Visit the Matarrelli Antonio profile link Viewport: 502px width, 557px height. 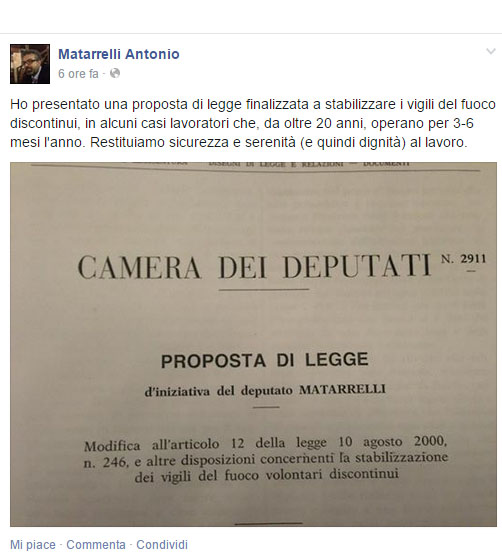[x=119, y=54]
